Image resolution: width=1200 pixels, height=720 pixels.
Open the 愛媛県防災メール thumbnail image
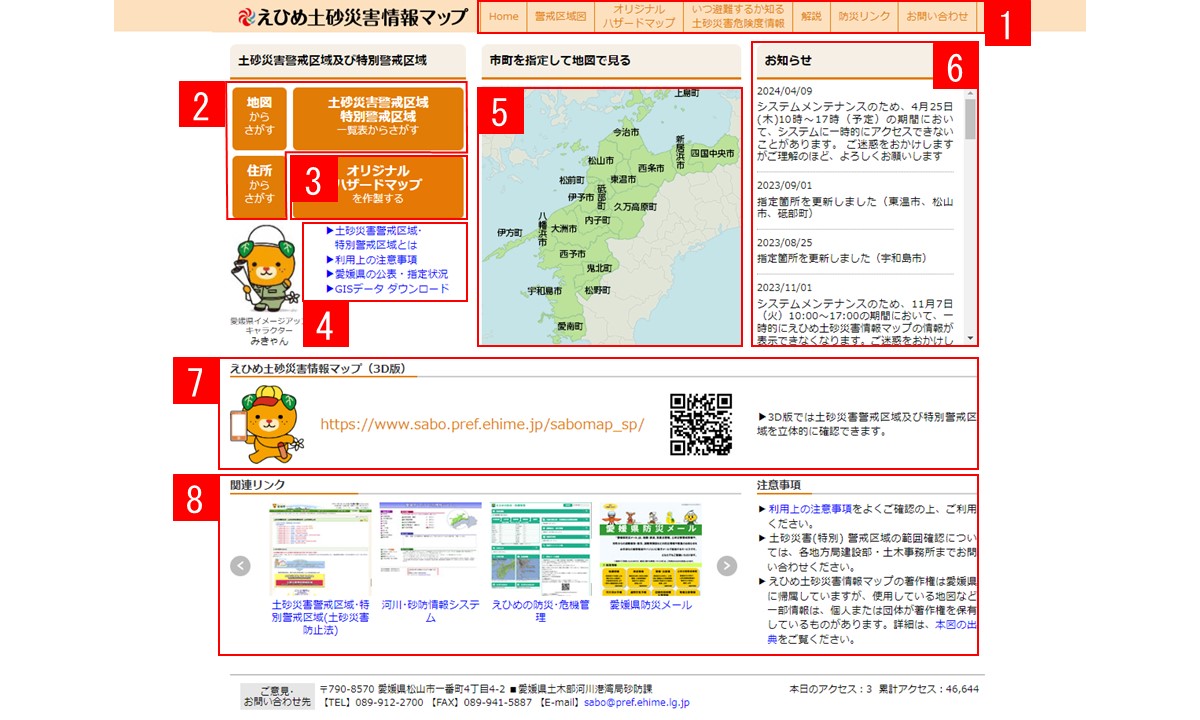[650, 549]
